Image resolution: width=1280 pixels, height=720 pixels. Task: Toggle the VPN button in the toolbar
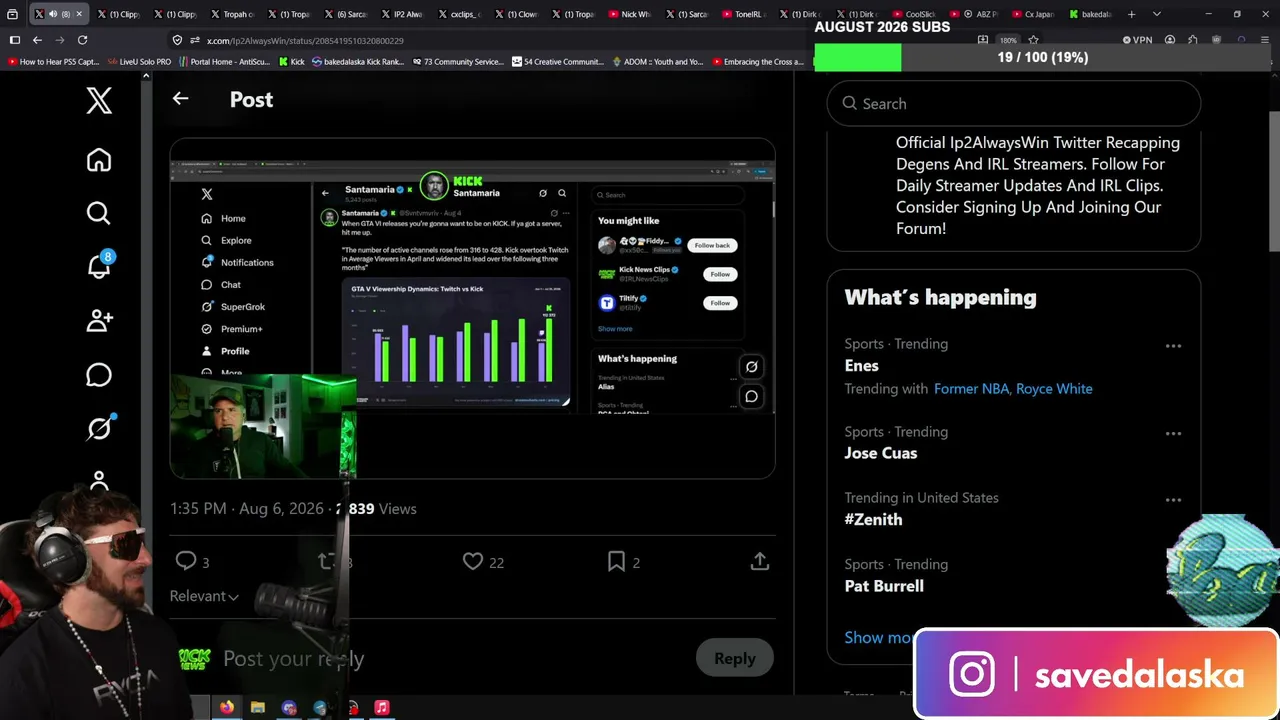tap(1137, 40)
